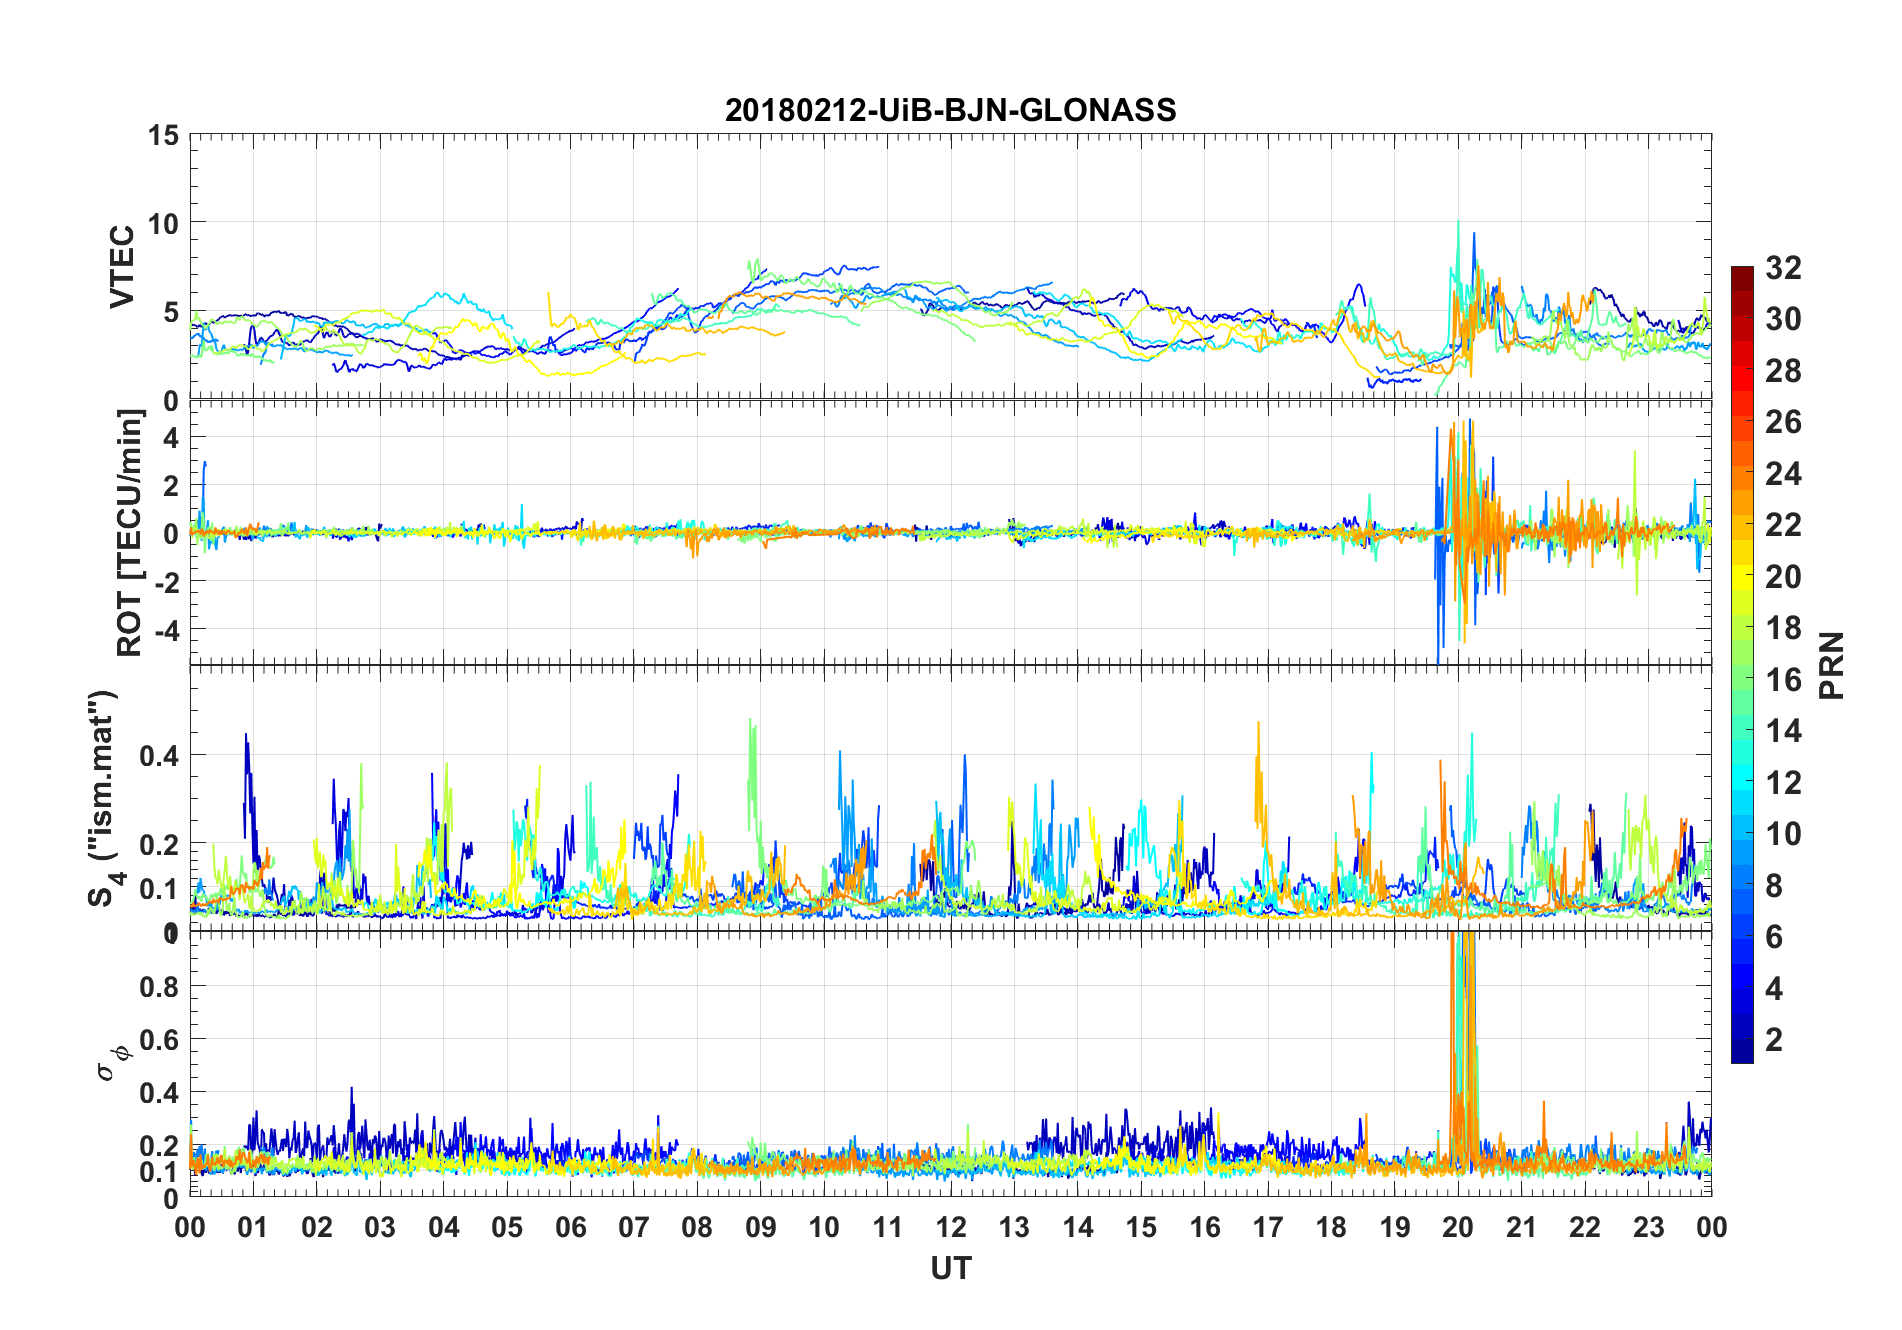Click the 05 tick on UT axis
This screenshot has height=1330, width=1902.
pyautogui.click(x=507, y=1227)
